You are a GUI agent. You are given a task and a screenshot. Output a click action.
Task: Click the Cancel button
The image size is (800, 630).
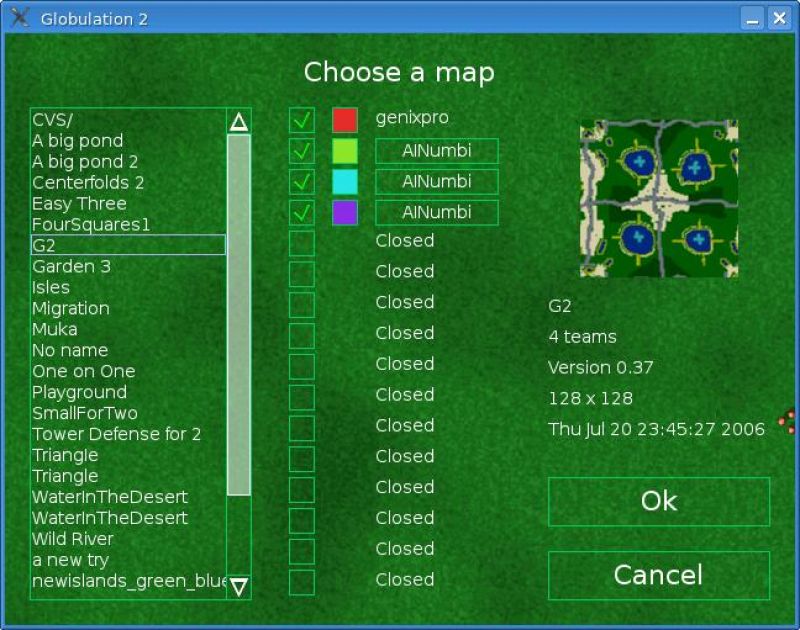coord(659,575)
